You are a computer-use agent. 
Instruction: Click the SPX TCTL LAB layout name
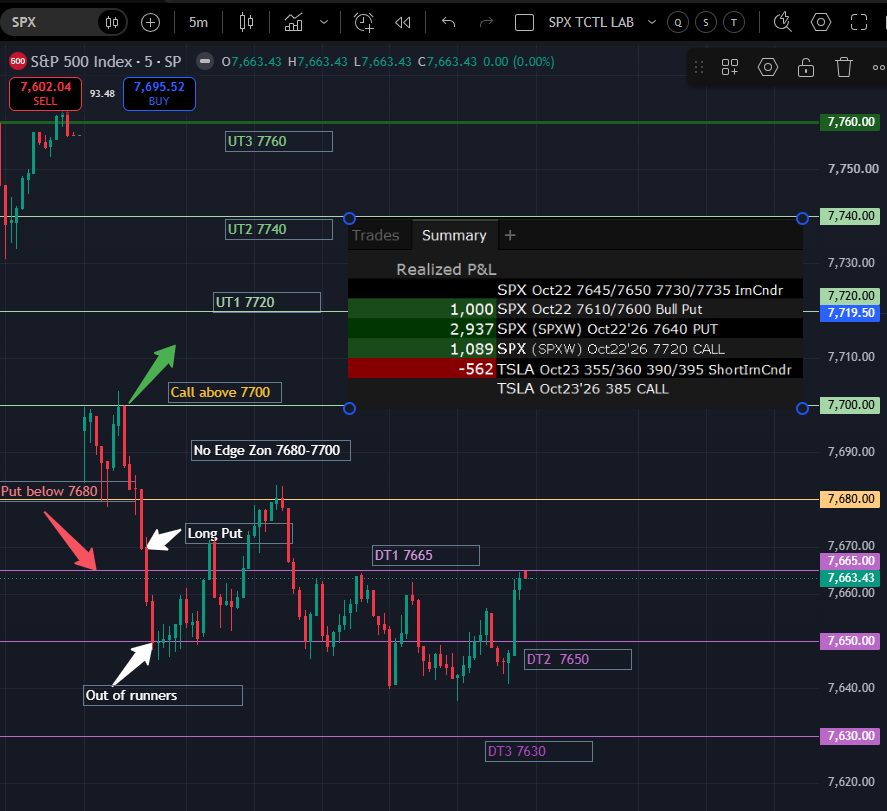(591, 23)
